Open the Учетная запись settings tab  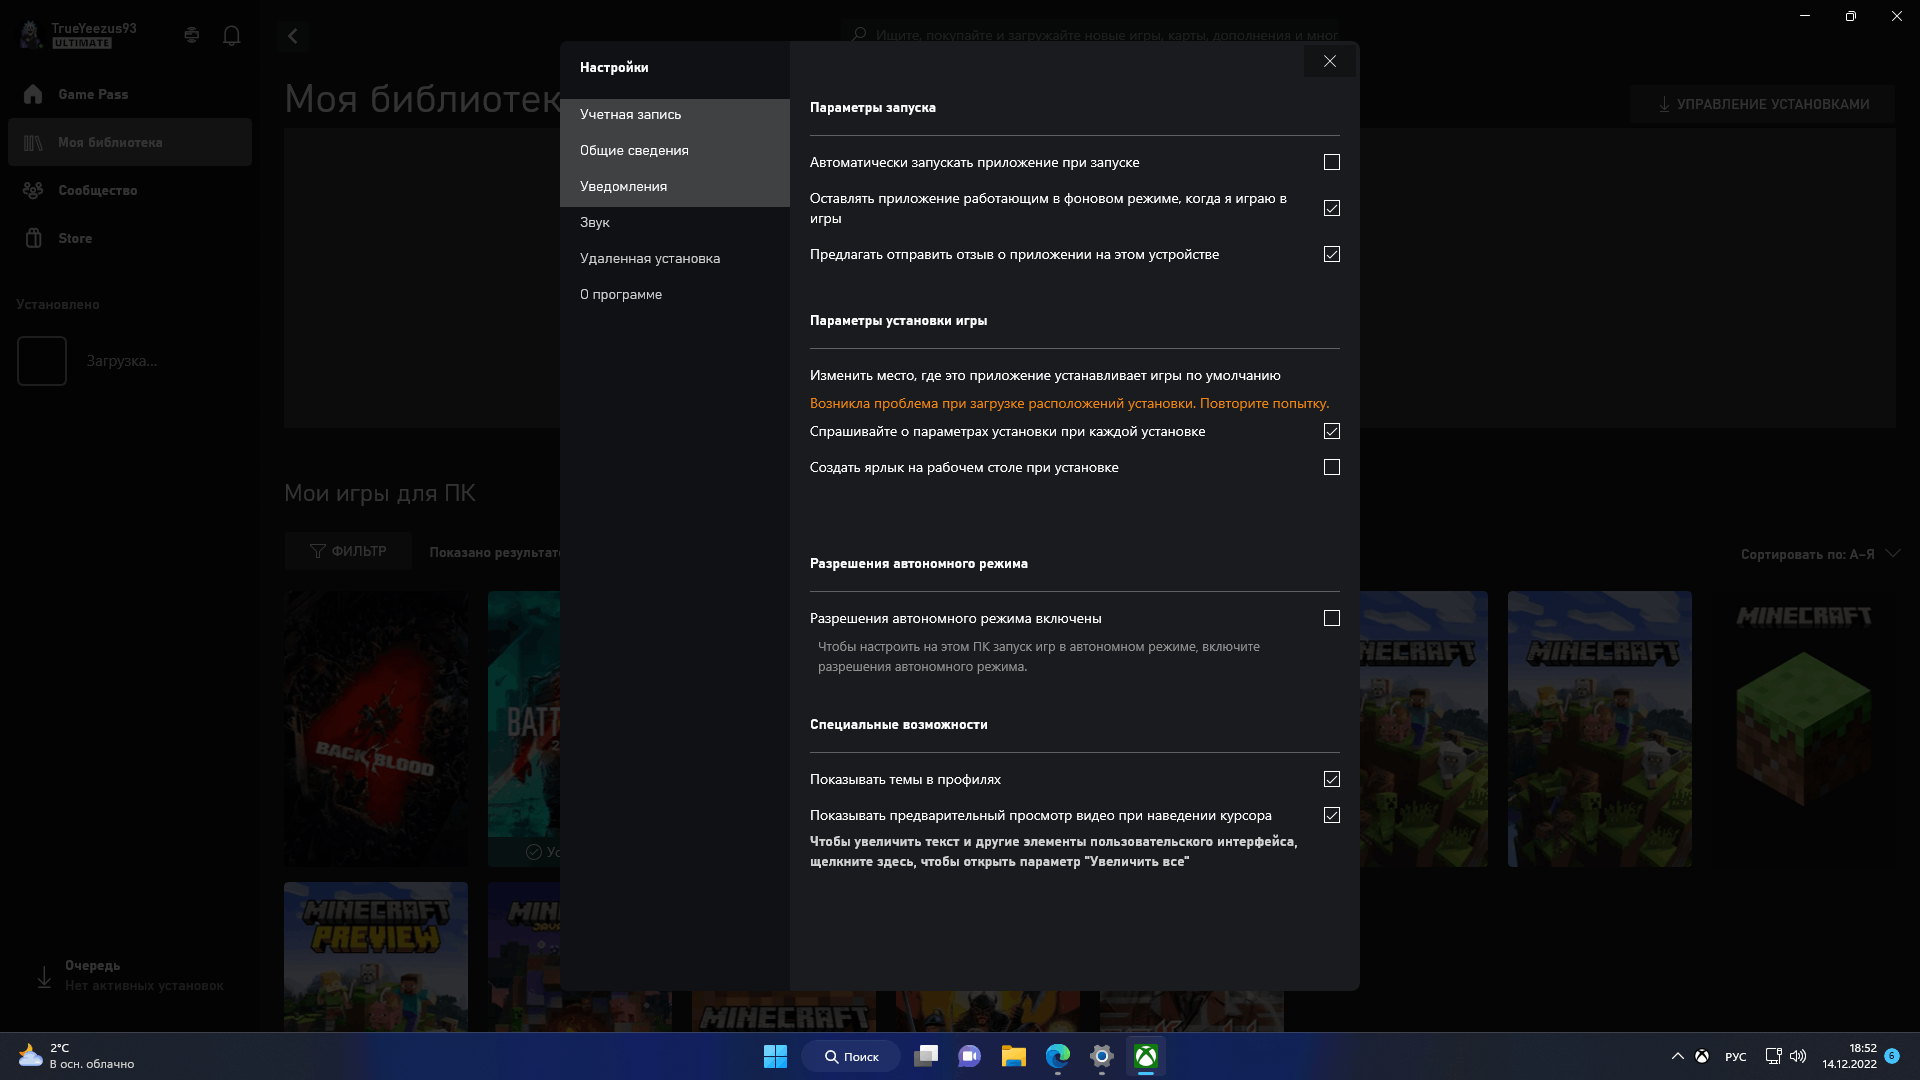[x=675, y=114]
